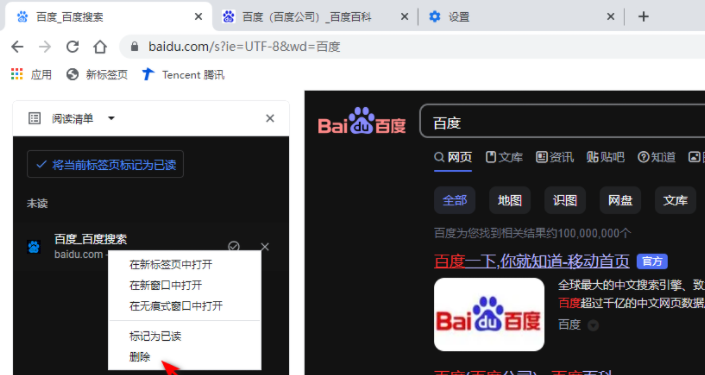This screenshot has width=705, height=375.
Task: Focus the Baidu search box containing 百度
Action: tap(562, 122)
